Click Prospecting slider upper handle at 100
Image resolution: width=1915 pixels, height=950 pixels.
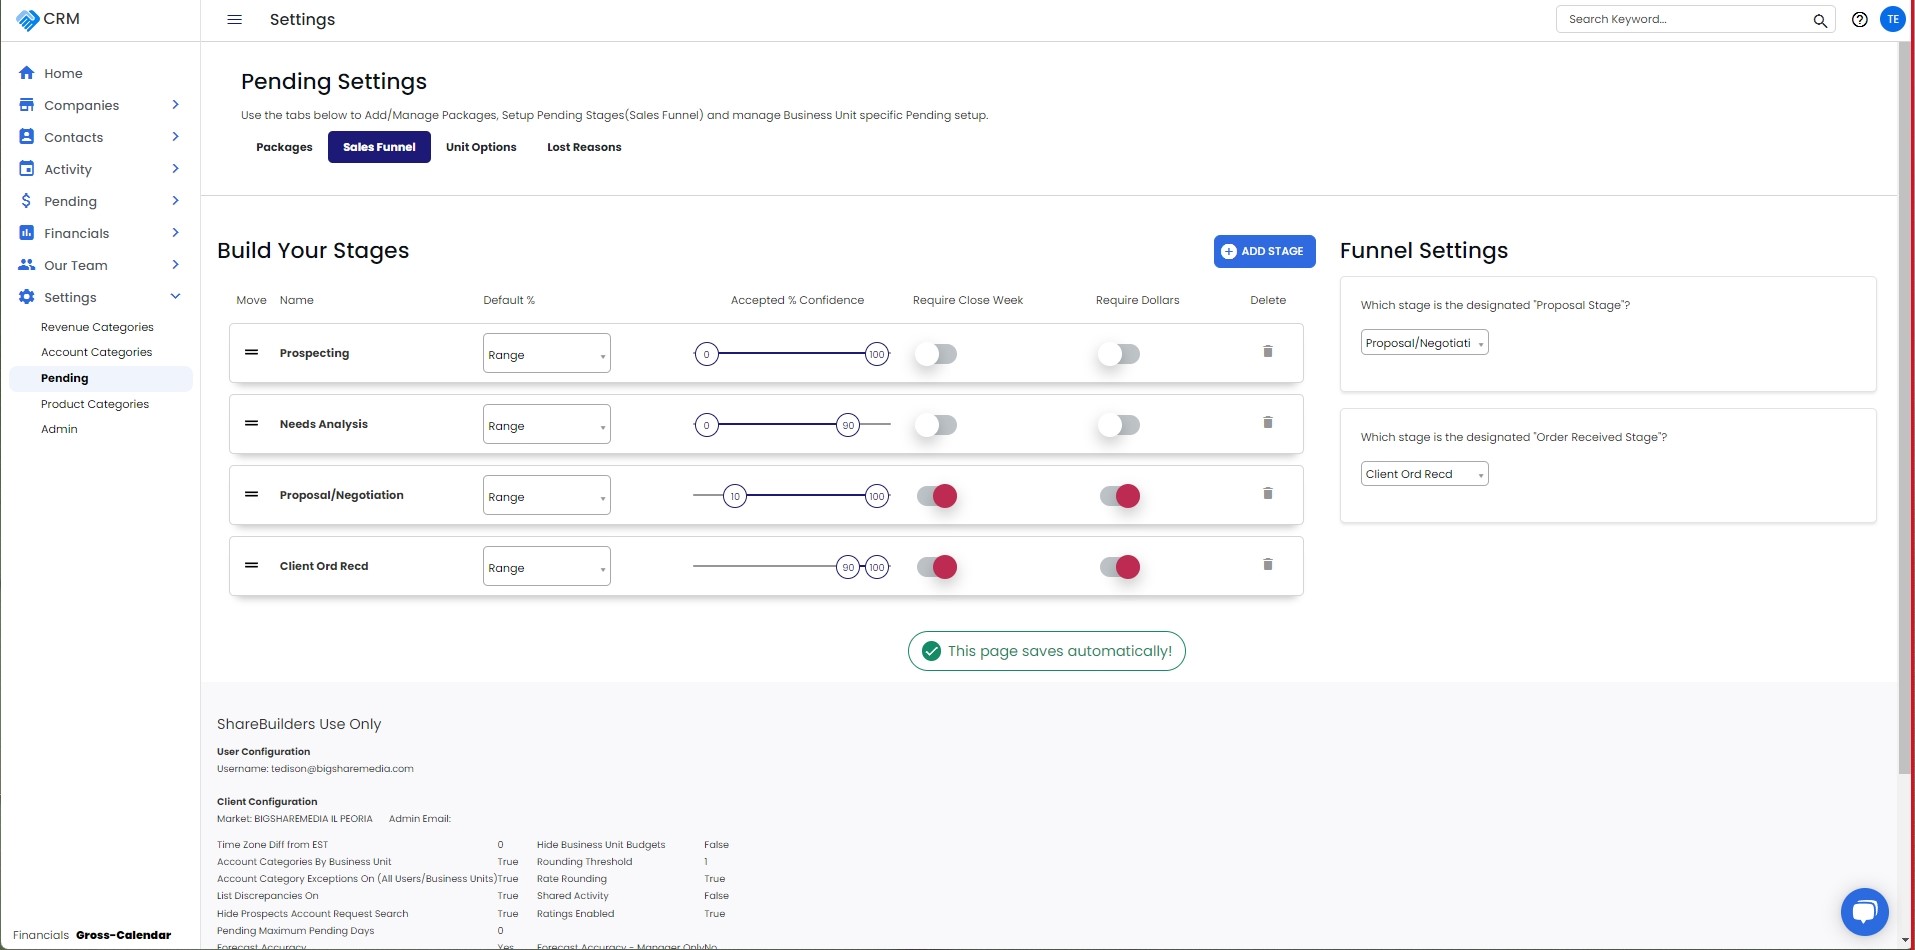(877, 354)
